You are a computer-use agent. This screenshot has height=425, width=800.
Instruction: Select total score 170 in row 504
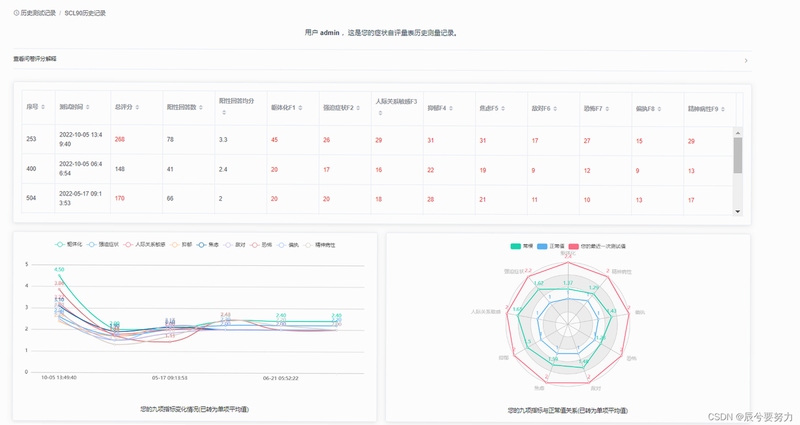pos(120,198)
